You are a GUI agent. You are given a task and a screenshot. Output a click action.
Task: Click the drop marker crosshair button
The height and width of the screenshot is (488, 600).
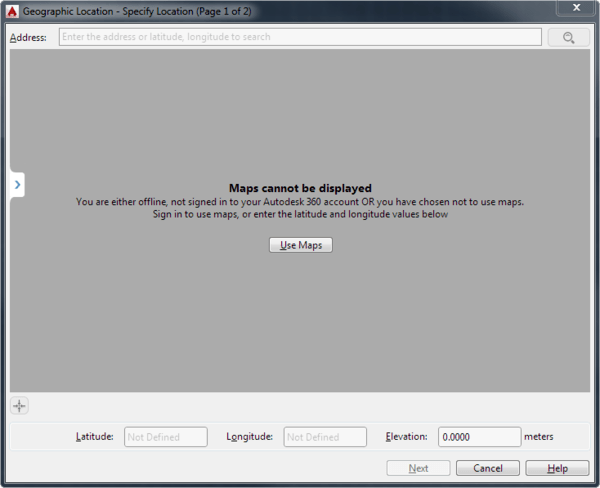tap(19, 406)
